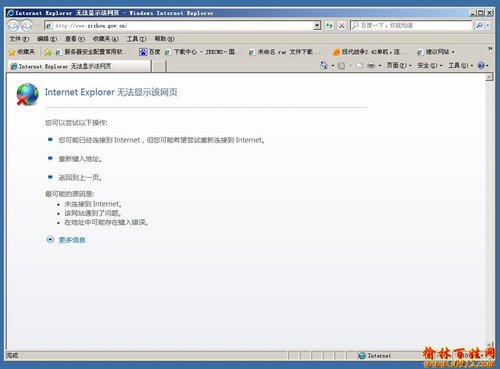Click the suggestion about reconnecting to Internet
This screenshot has height=369, width=500.
pos(162,140)
